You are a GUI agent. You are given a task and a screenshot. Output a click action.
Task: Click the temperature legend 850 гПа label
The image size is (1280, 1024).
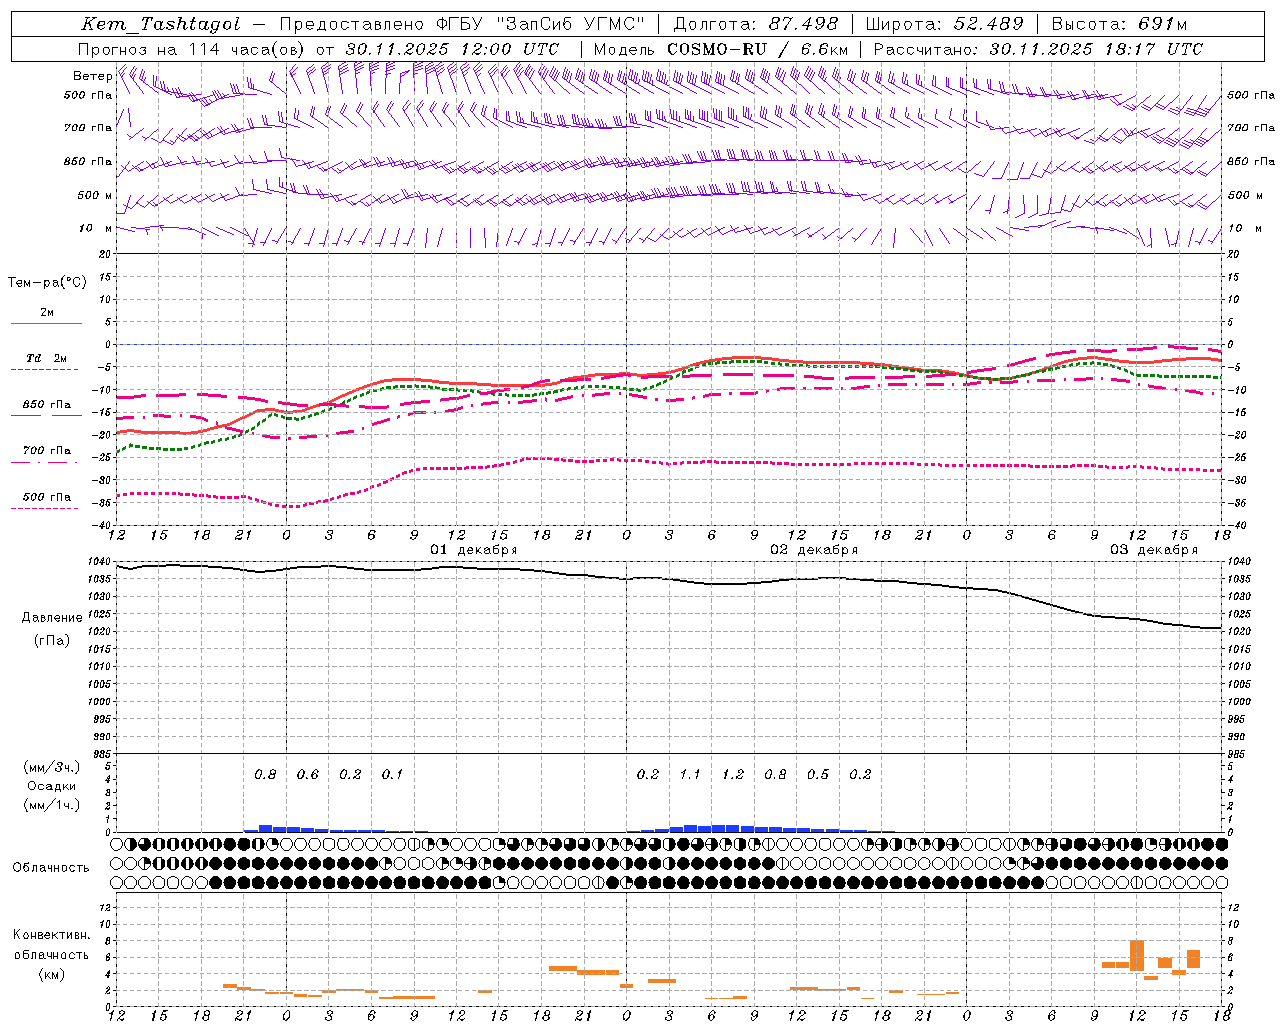(x=47, y=405)
